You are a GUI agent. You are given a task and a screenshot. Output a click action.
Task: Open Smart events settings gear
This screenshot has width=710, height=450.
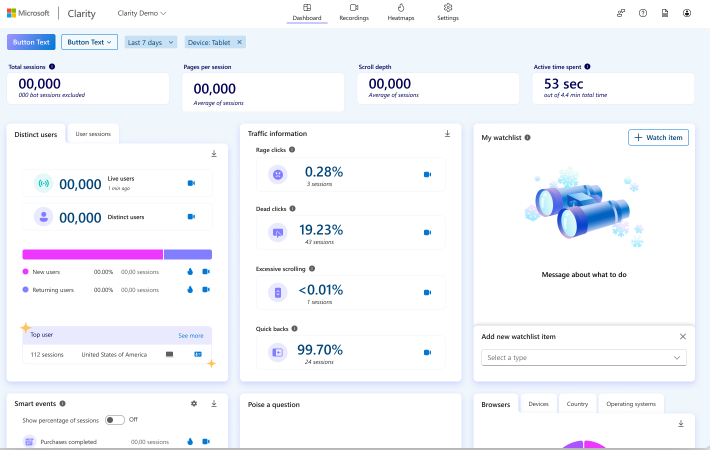(194, 403)
